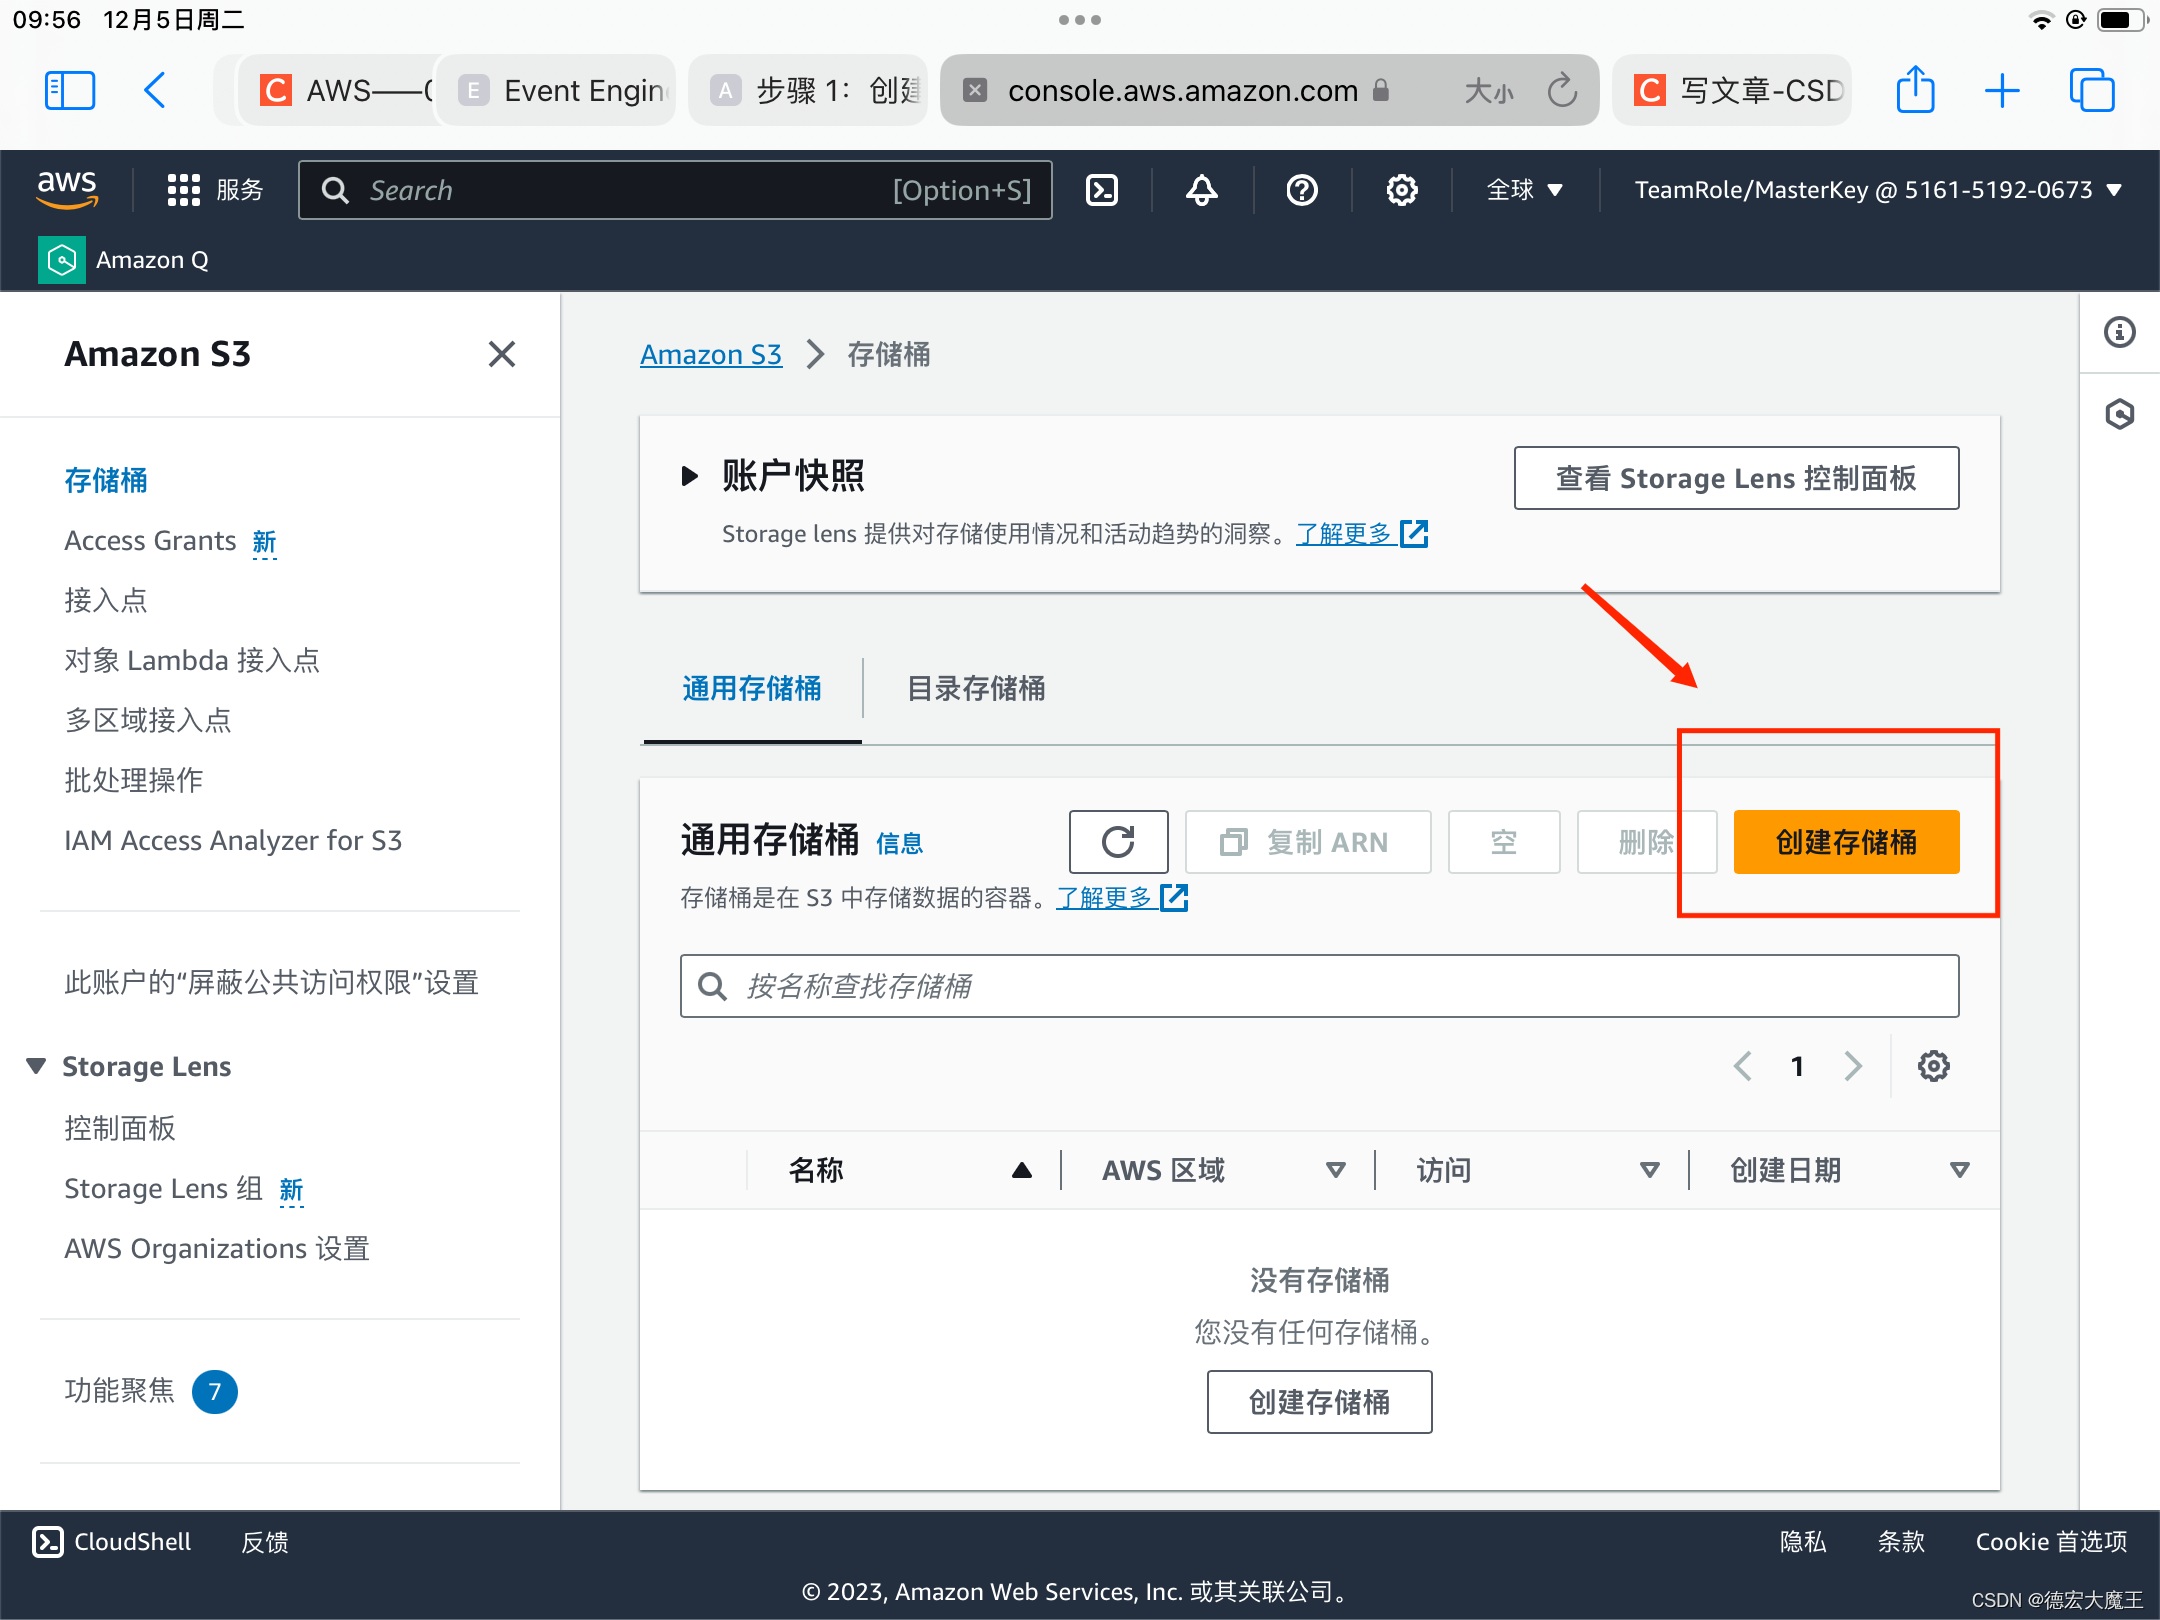Viewport: 2160px width, 1620px height.
Task: Open 了解更多 link in 账户快照
Action: click(x=1361, y=534)
